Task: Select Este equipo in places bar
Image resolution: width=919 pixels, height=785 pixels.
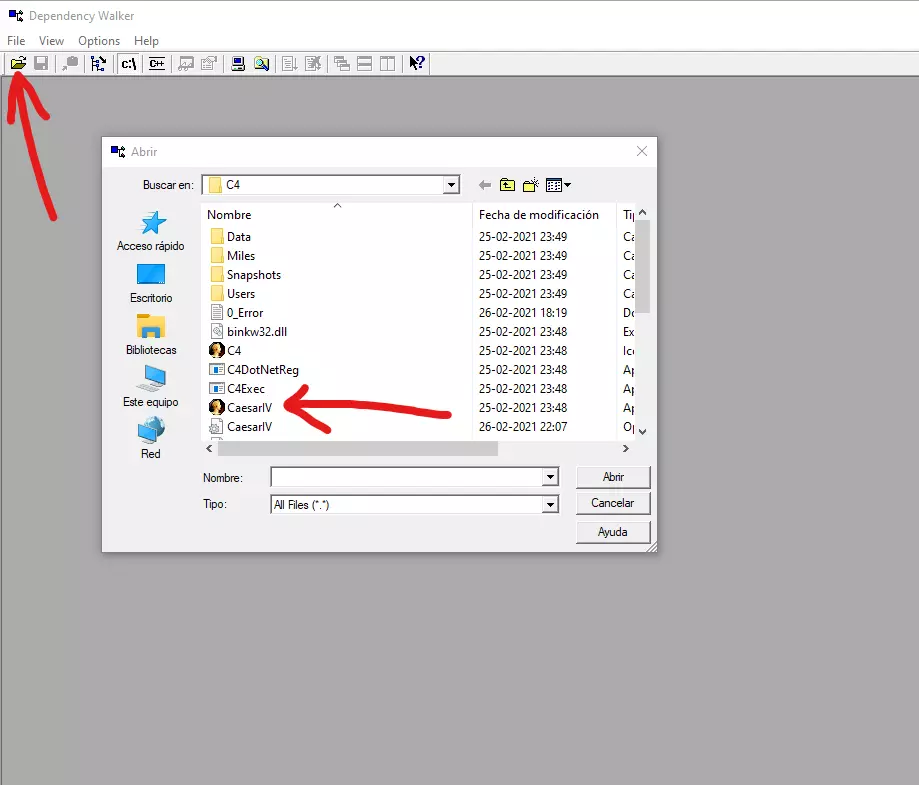Action: tap(151, 387)
